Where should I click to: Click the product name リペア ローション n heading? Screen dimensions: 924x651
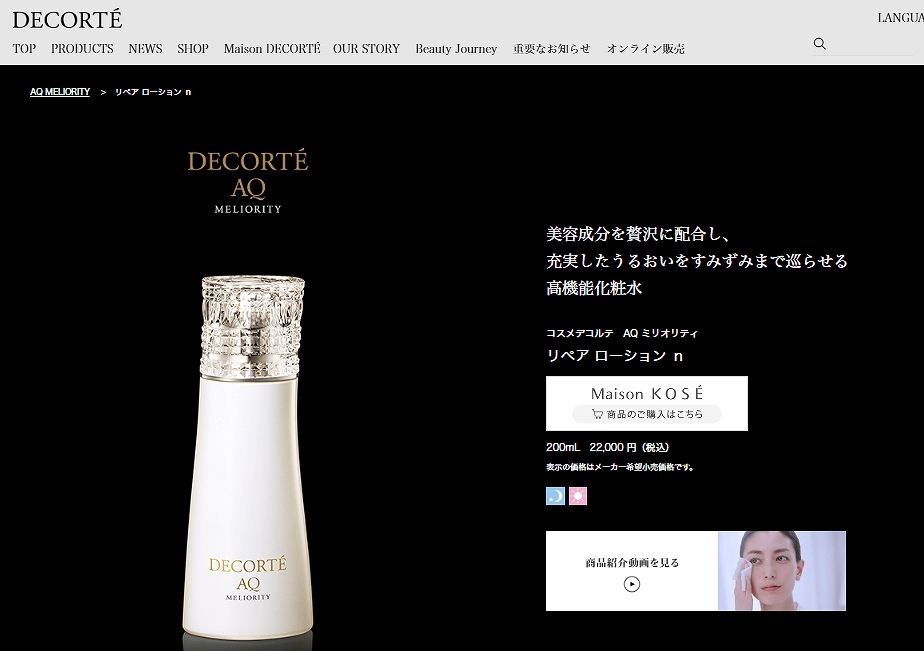[x=615, y=356]
